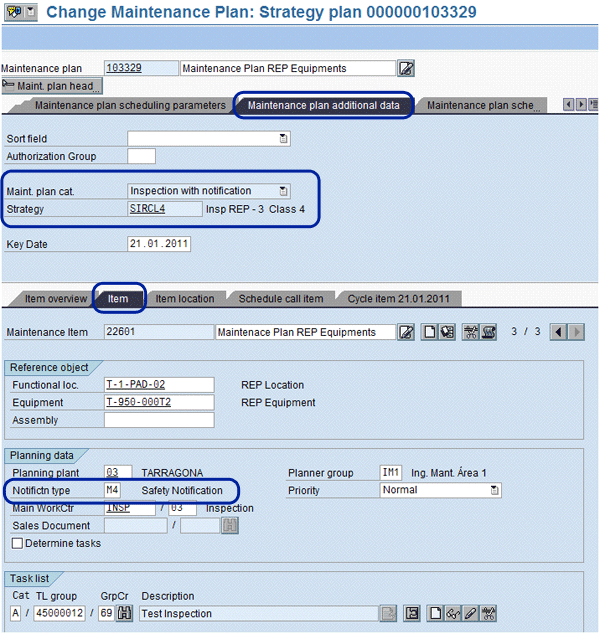Click the 'Safety Notification' text
The width and height of the screenshot is (600, 634).
point(182,490)
